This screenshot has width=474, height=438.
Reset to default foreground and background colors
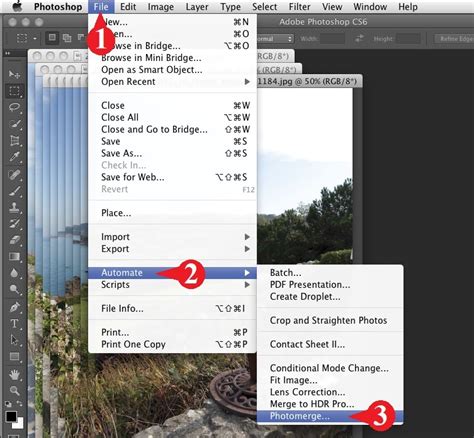(8, 404)
